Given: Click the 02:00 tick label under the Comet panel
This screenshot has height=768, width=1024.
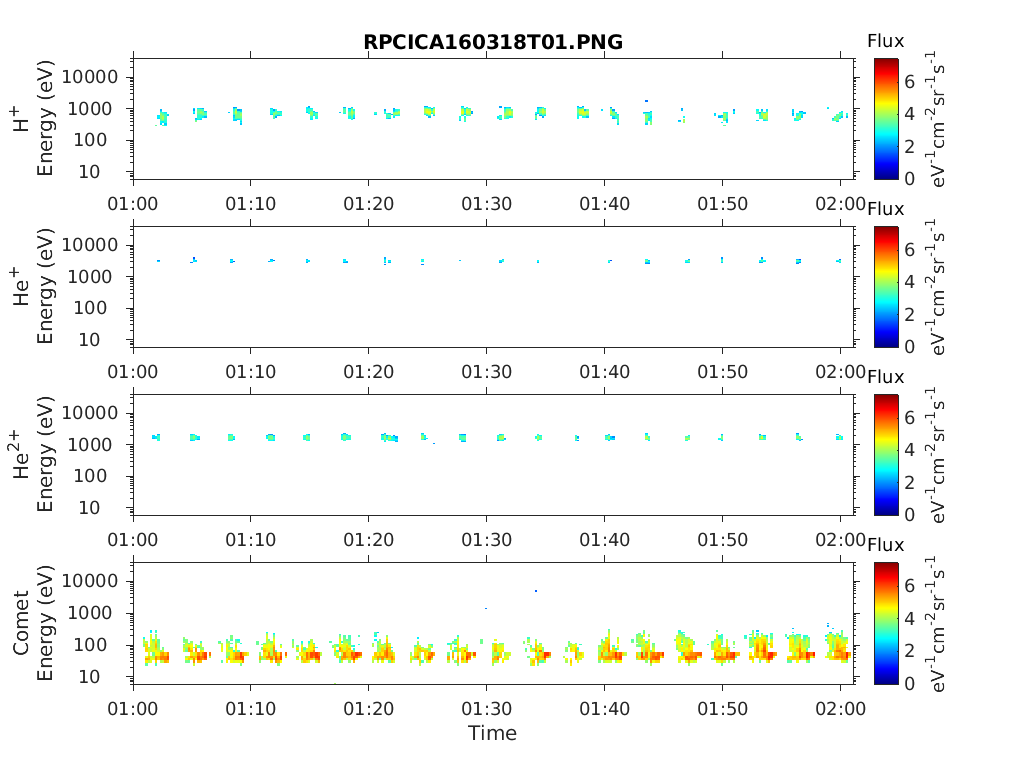Looking at the screenshot, I should pyautogui.click(x=840, y=709).
